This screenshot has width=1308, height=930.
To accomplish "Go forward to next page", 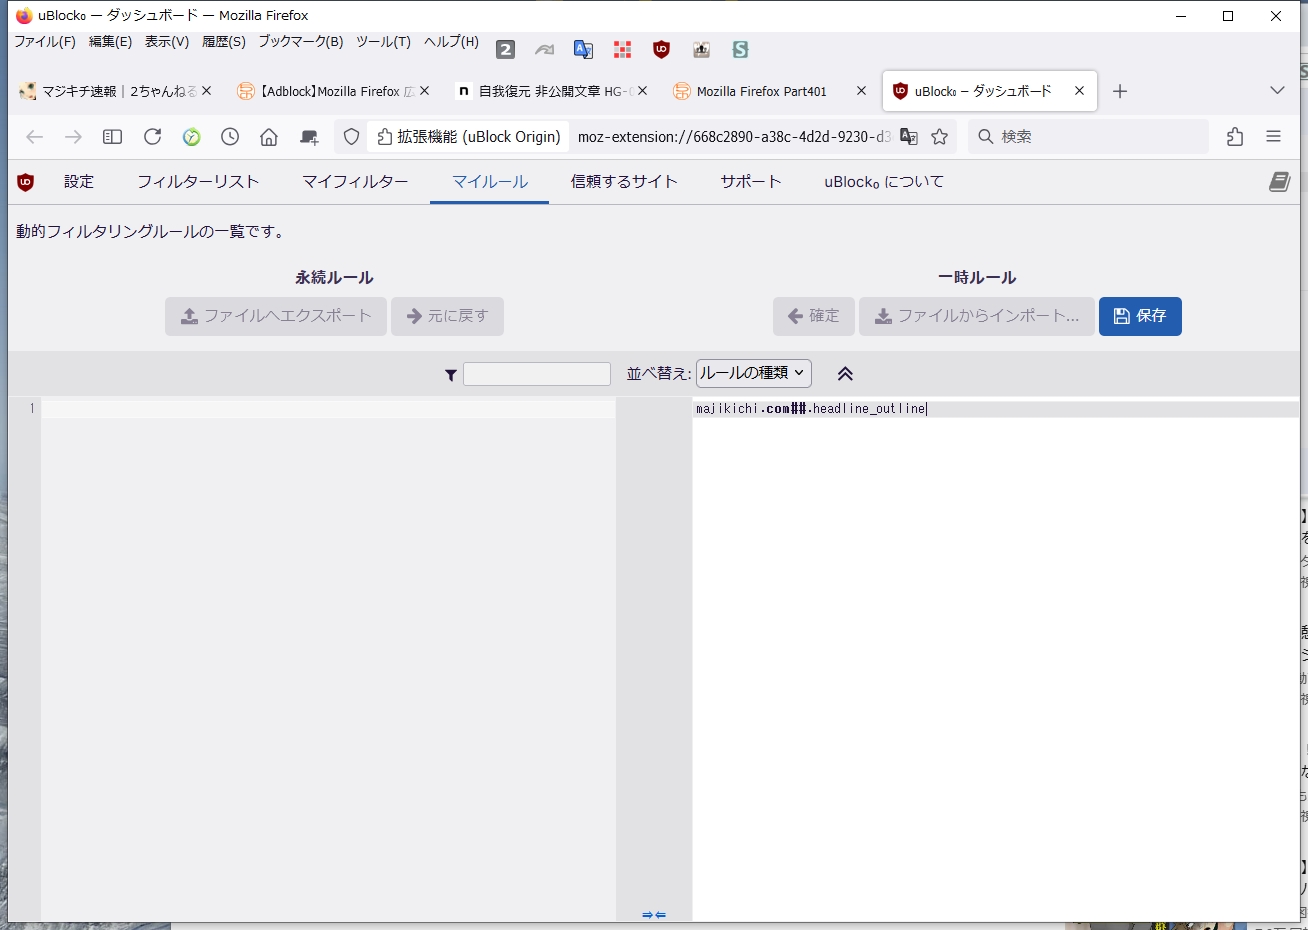I will point(73,137).
